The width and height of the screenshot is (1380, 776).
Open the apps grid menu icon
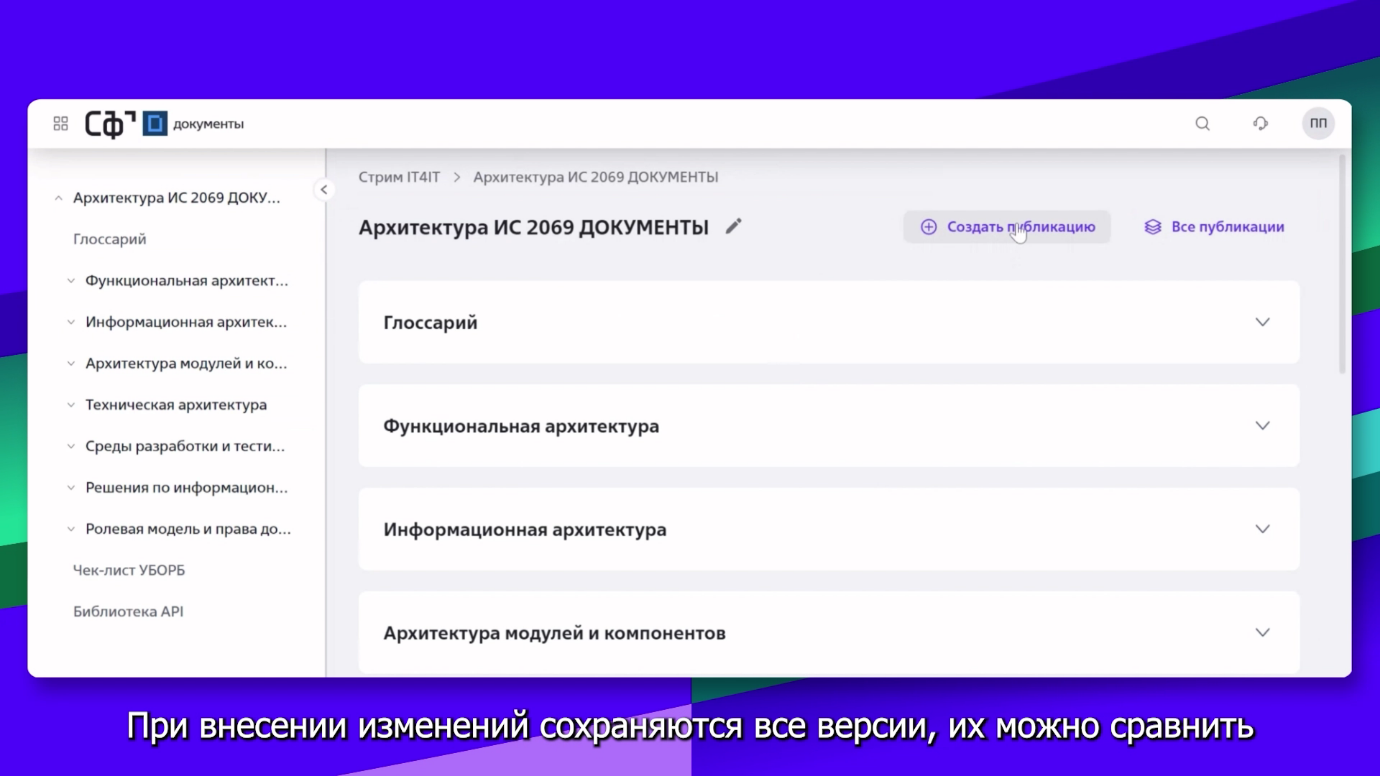click(x=61, y=124)
